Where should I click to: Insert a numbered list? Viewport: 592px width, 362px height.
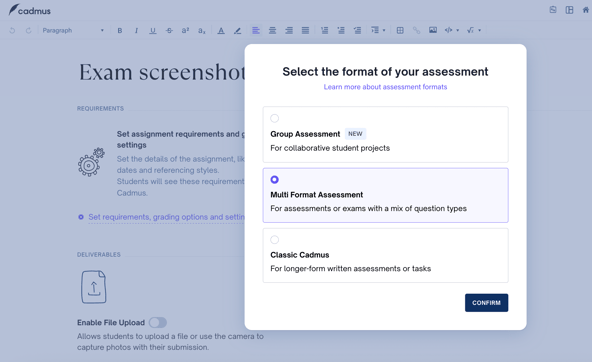point(324,30)
